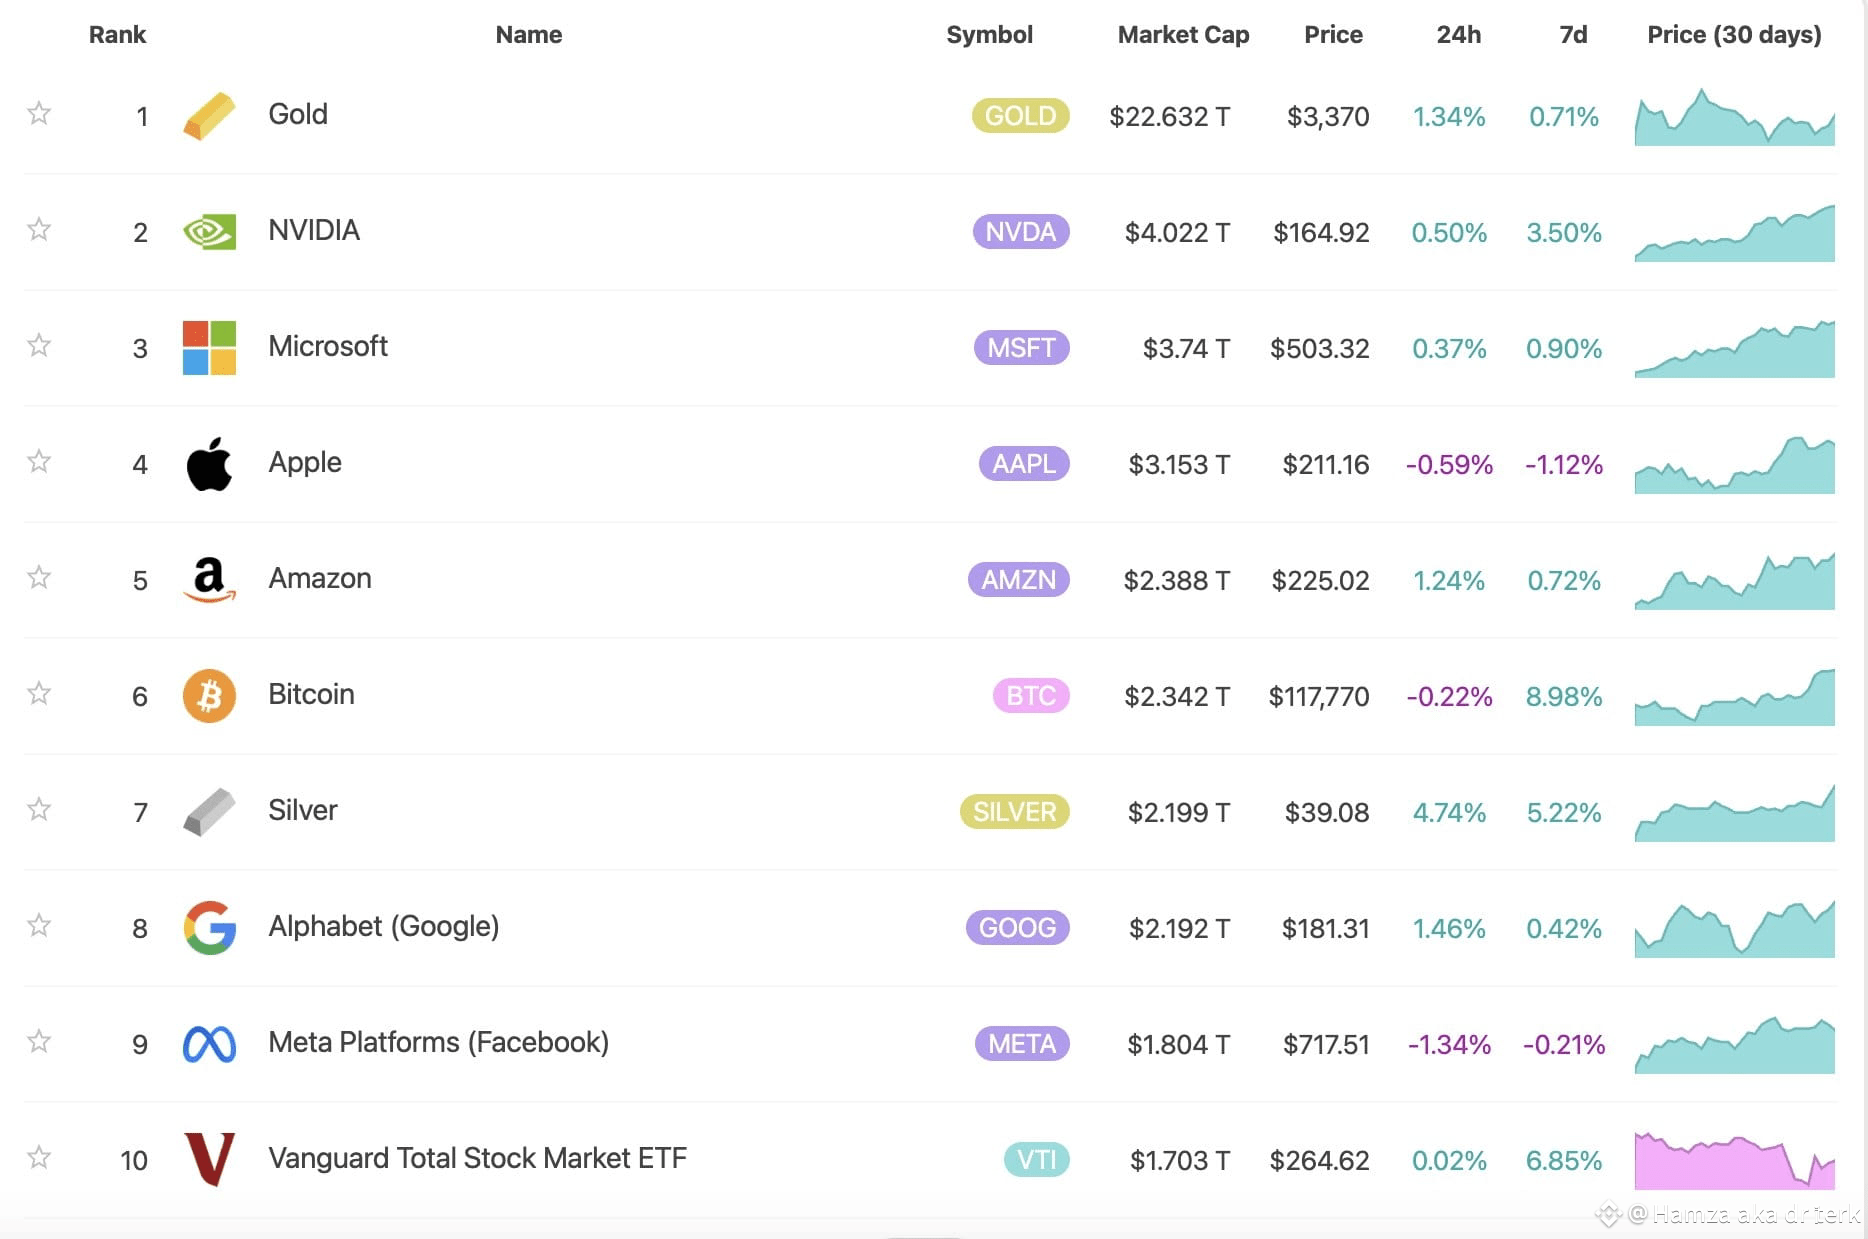1868x1239 pixels.
Task: Click the NVIDIA logo icon
Action: tap(209, 232)
